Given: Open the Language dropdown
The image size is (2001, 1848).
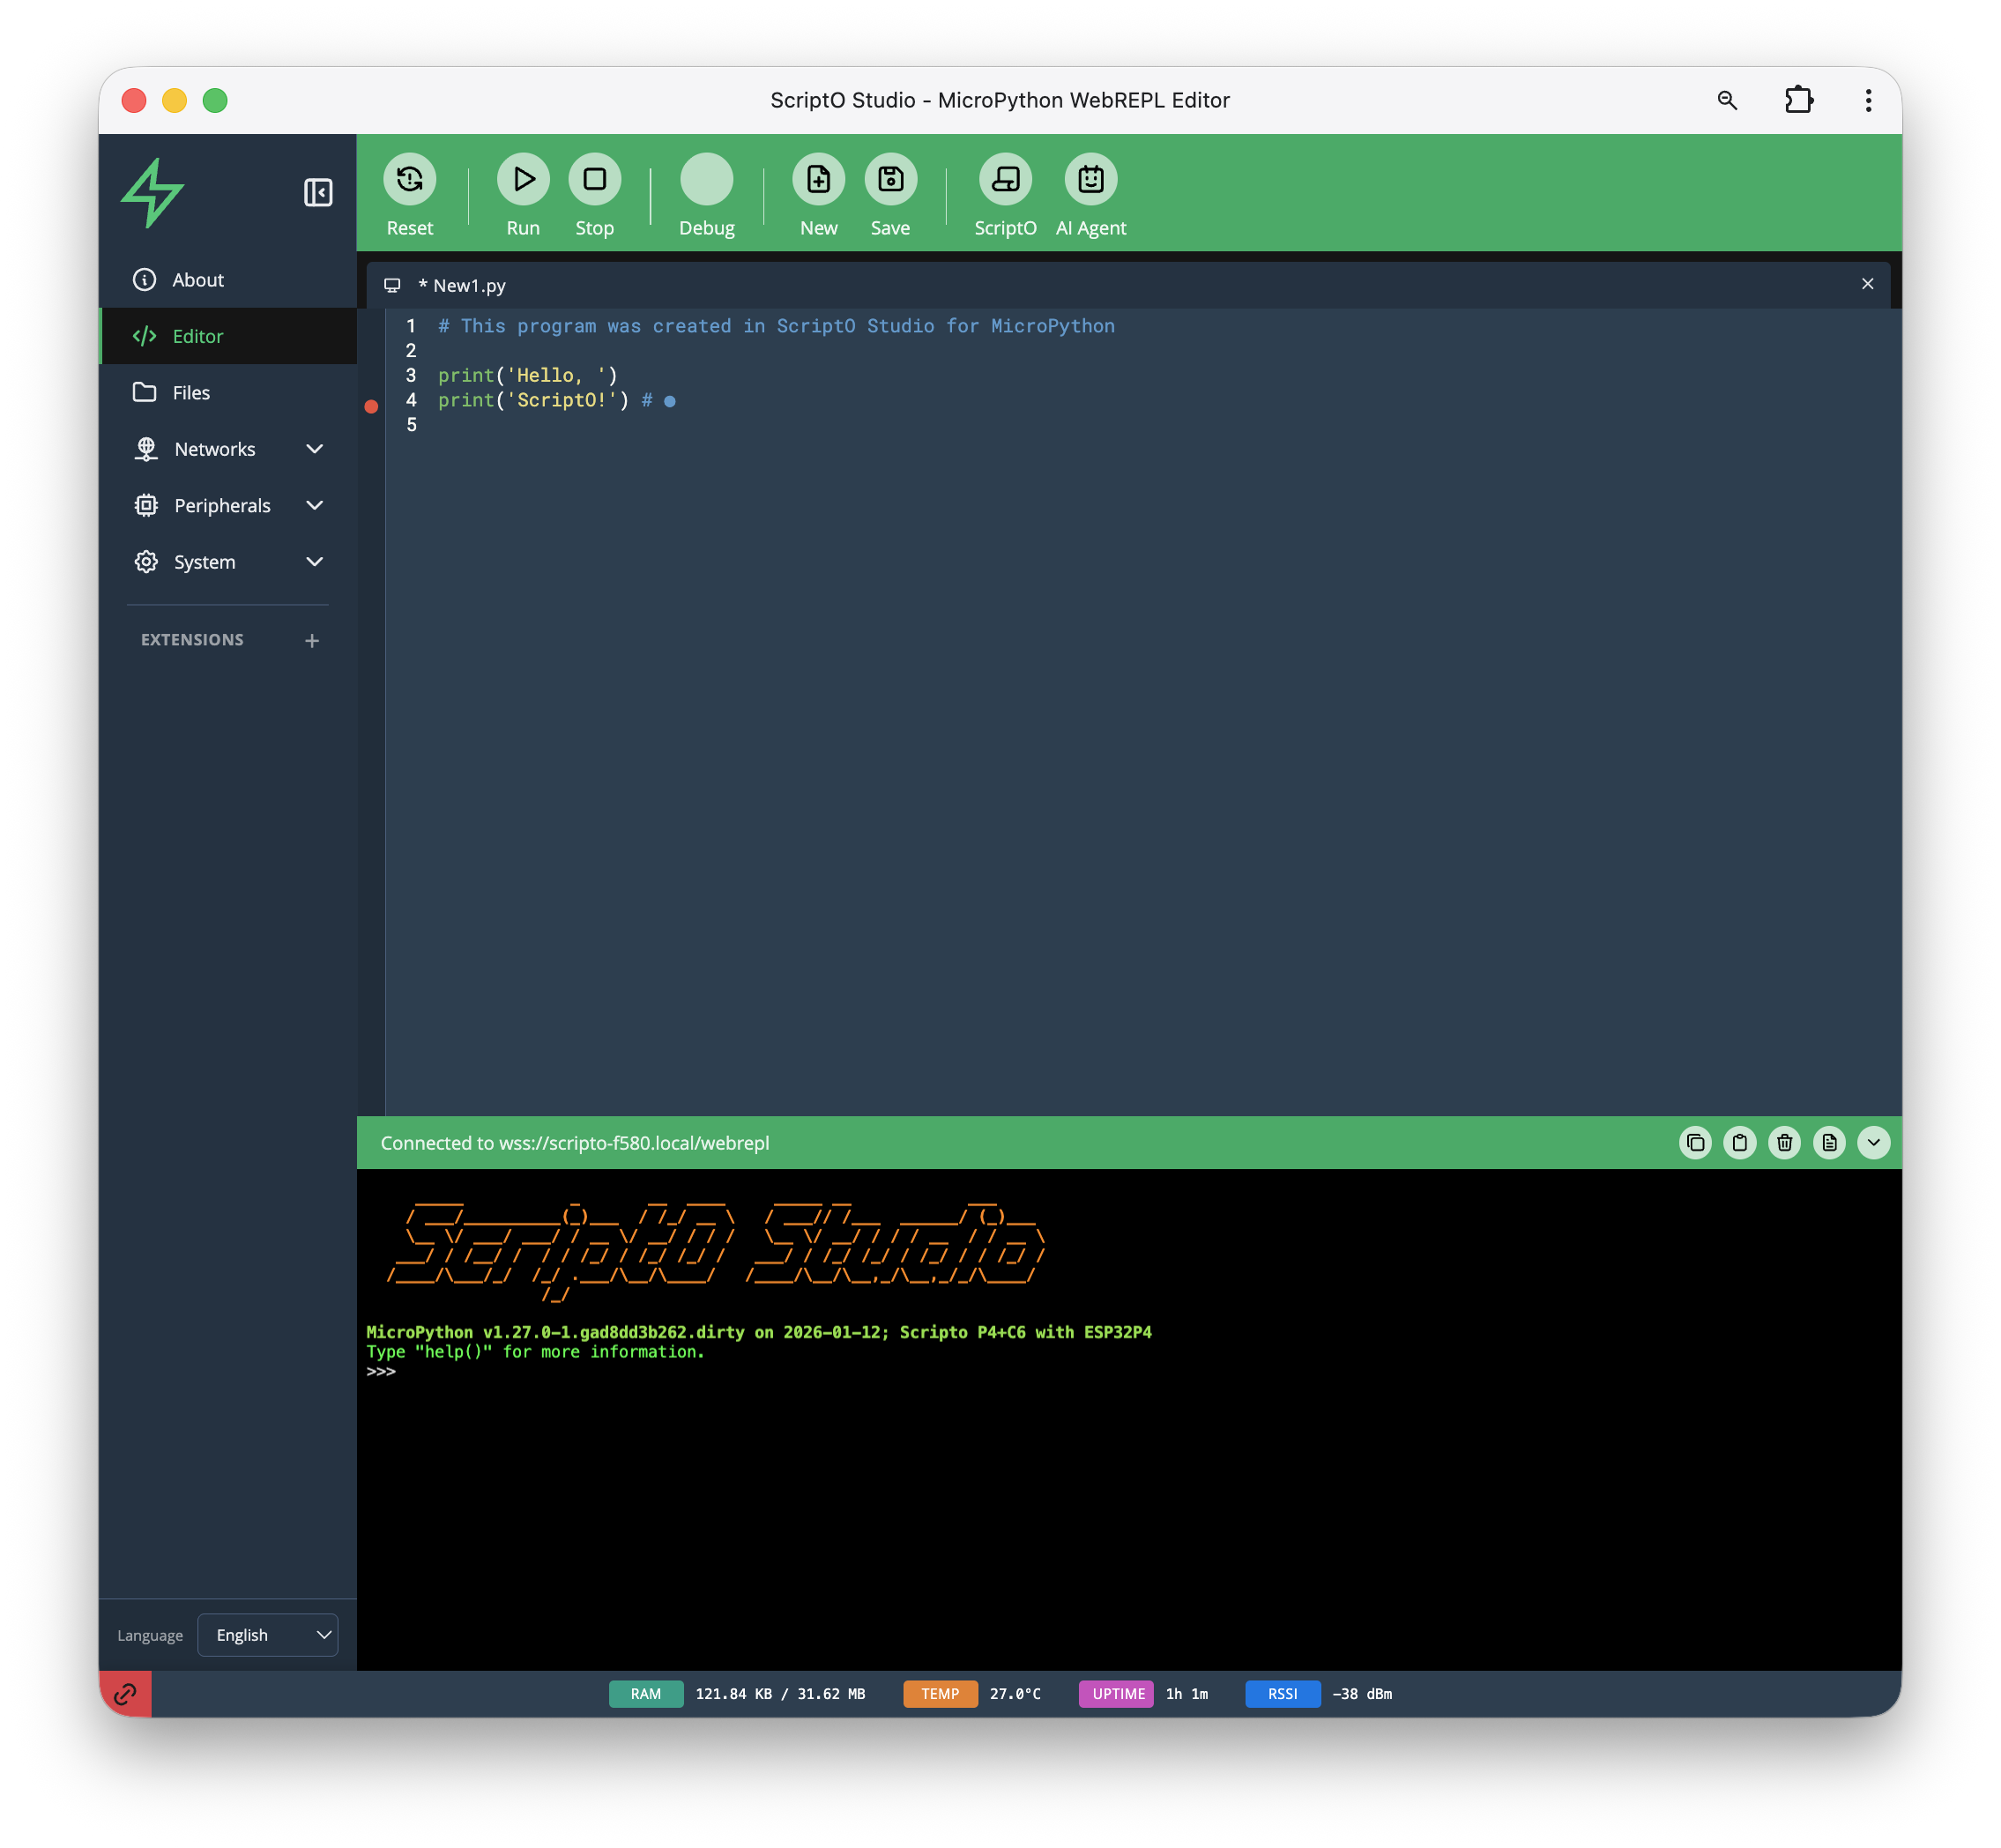Looking at the screenshot, I should pos(268,1635).
